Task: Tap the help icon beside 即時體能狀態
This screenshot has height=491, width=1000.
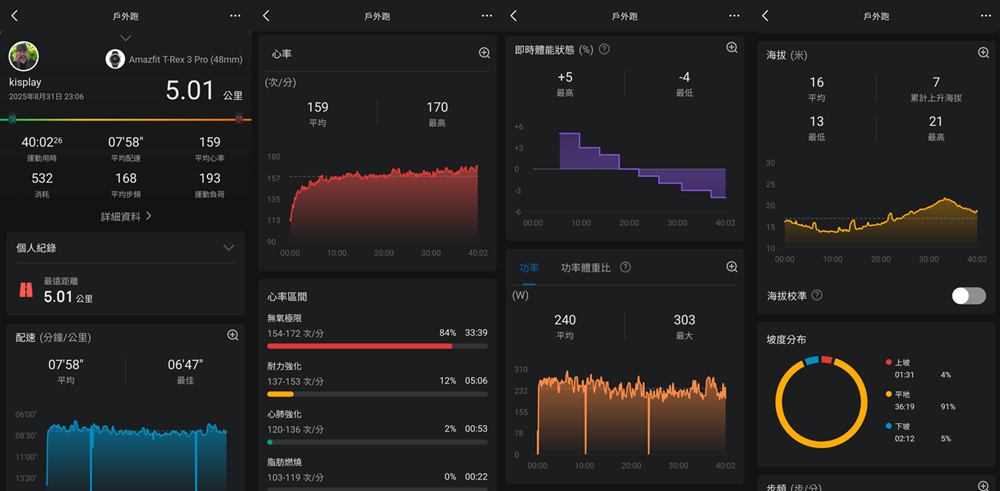Action: [x=604, y=49]
